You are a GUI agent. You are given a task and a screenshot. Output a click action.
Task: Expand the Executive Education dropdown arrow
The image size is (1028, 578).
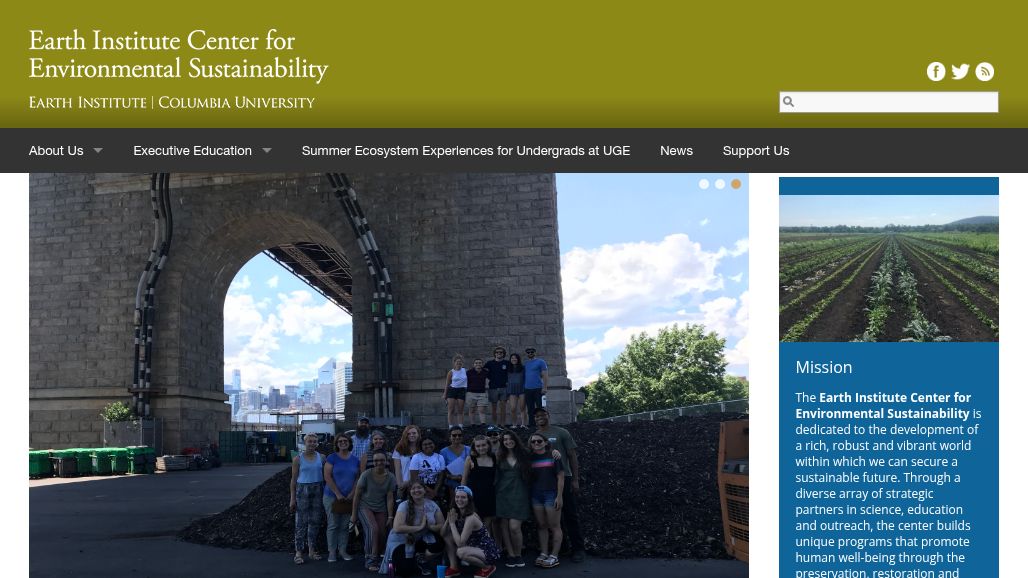click(x=267, y=151)
